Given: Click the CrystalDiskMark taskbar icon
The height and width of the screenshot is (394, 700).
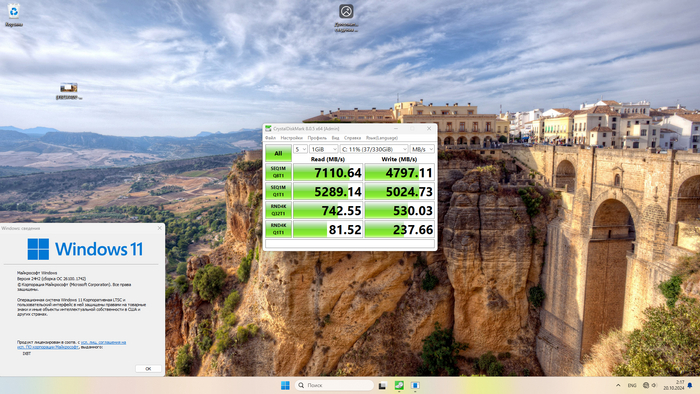Looking at the screenshot, I should pos(399,385).
